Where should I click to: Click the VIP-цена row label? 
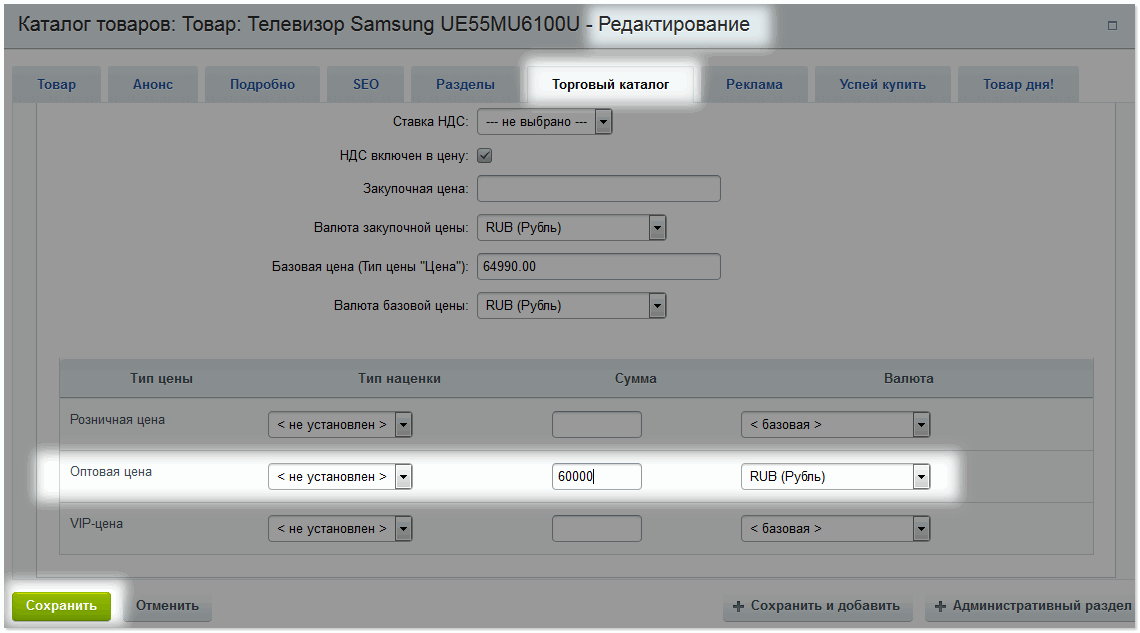click(x=96, y=523)
